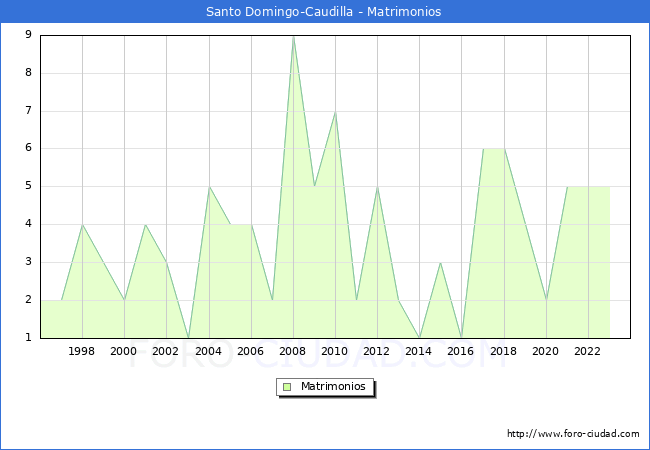Image resolution: width=650 pixels, height=450 pixels.
Task: Click the Matrimonios legend color swatch
Action: click(x=287, y=387)
